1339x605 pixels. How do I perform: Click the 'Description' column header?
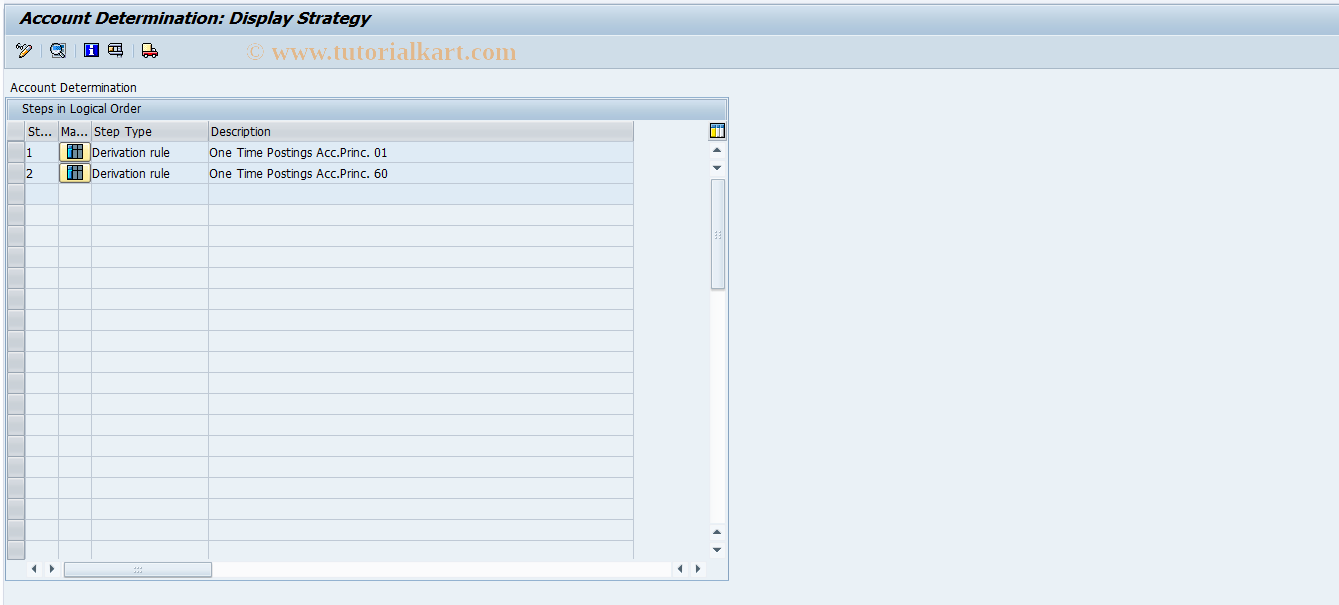(x=421, y=131)
